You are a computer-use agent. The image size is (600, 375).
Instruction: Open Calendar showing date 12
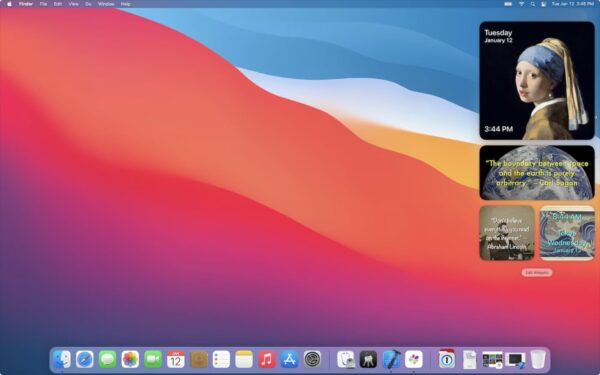pos(176,360)
